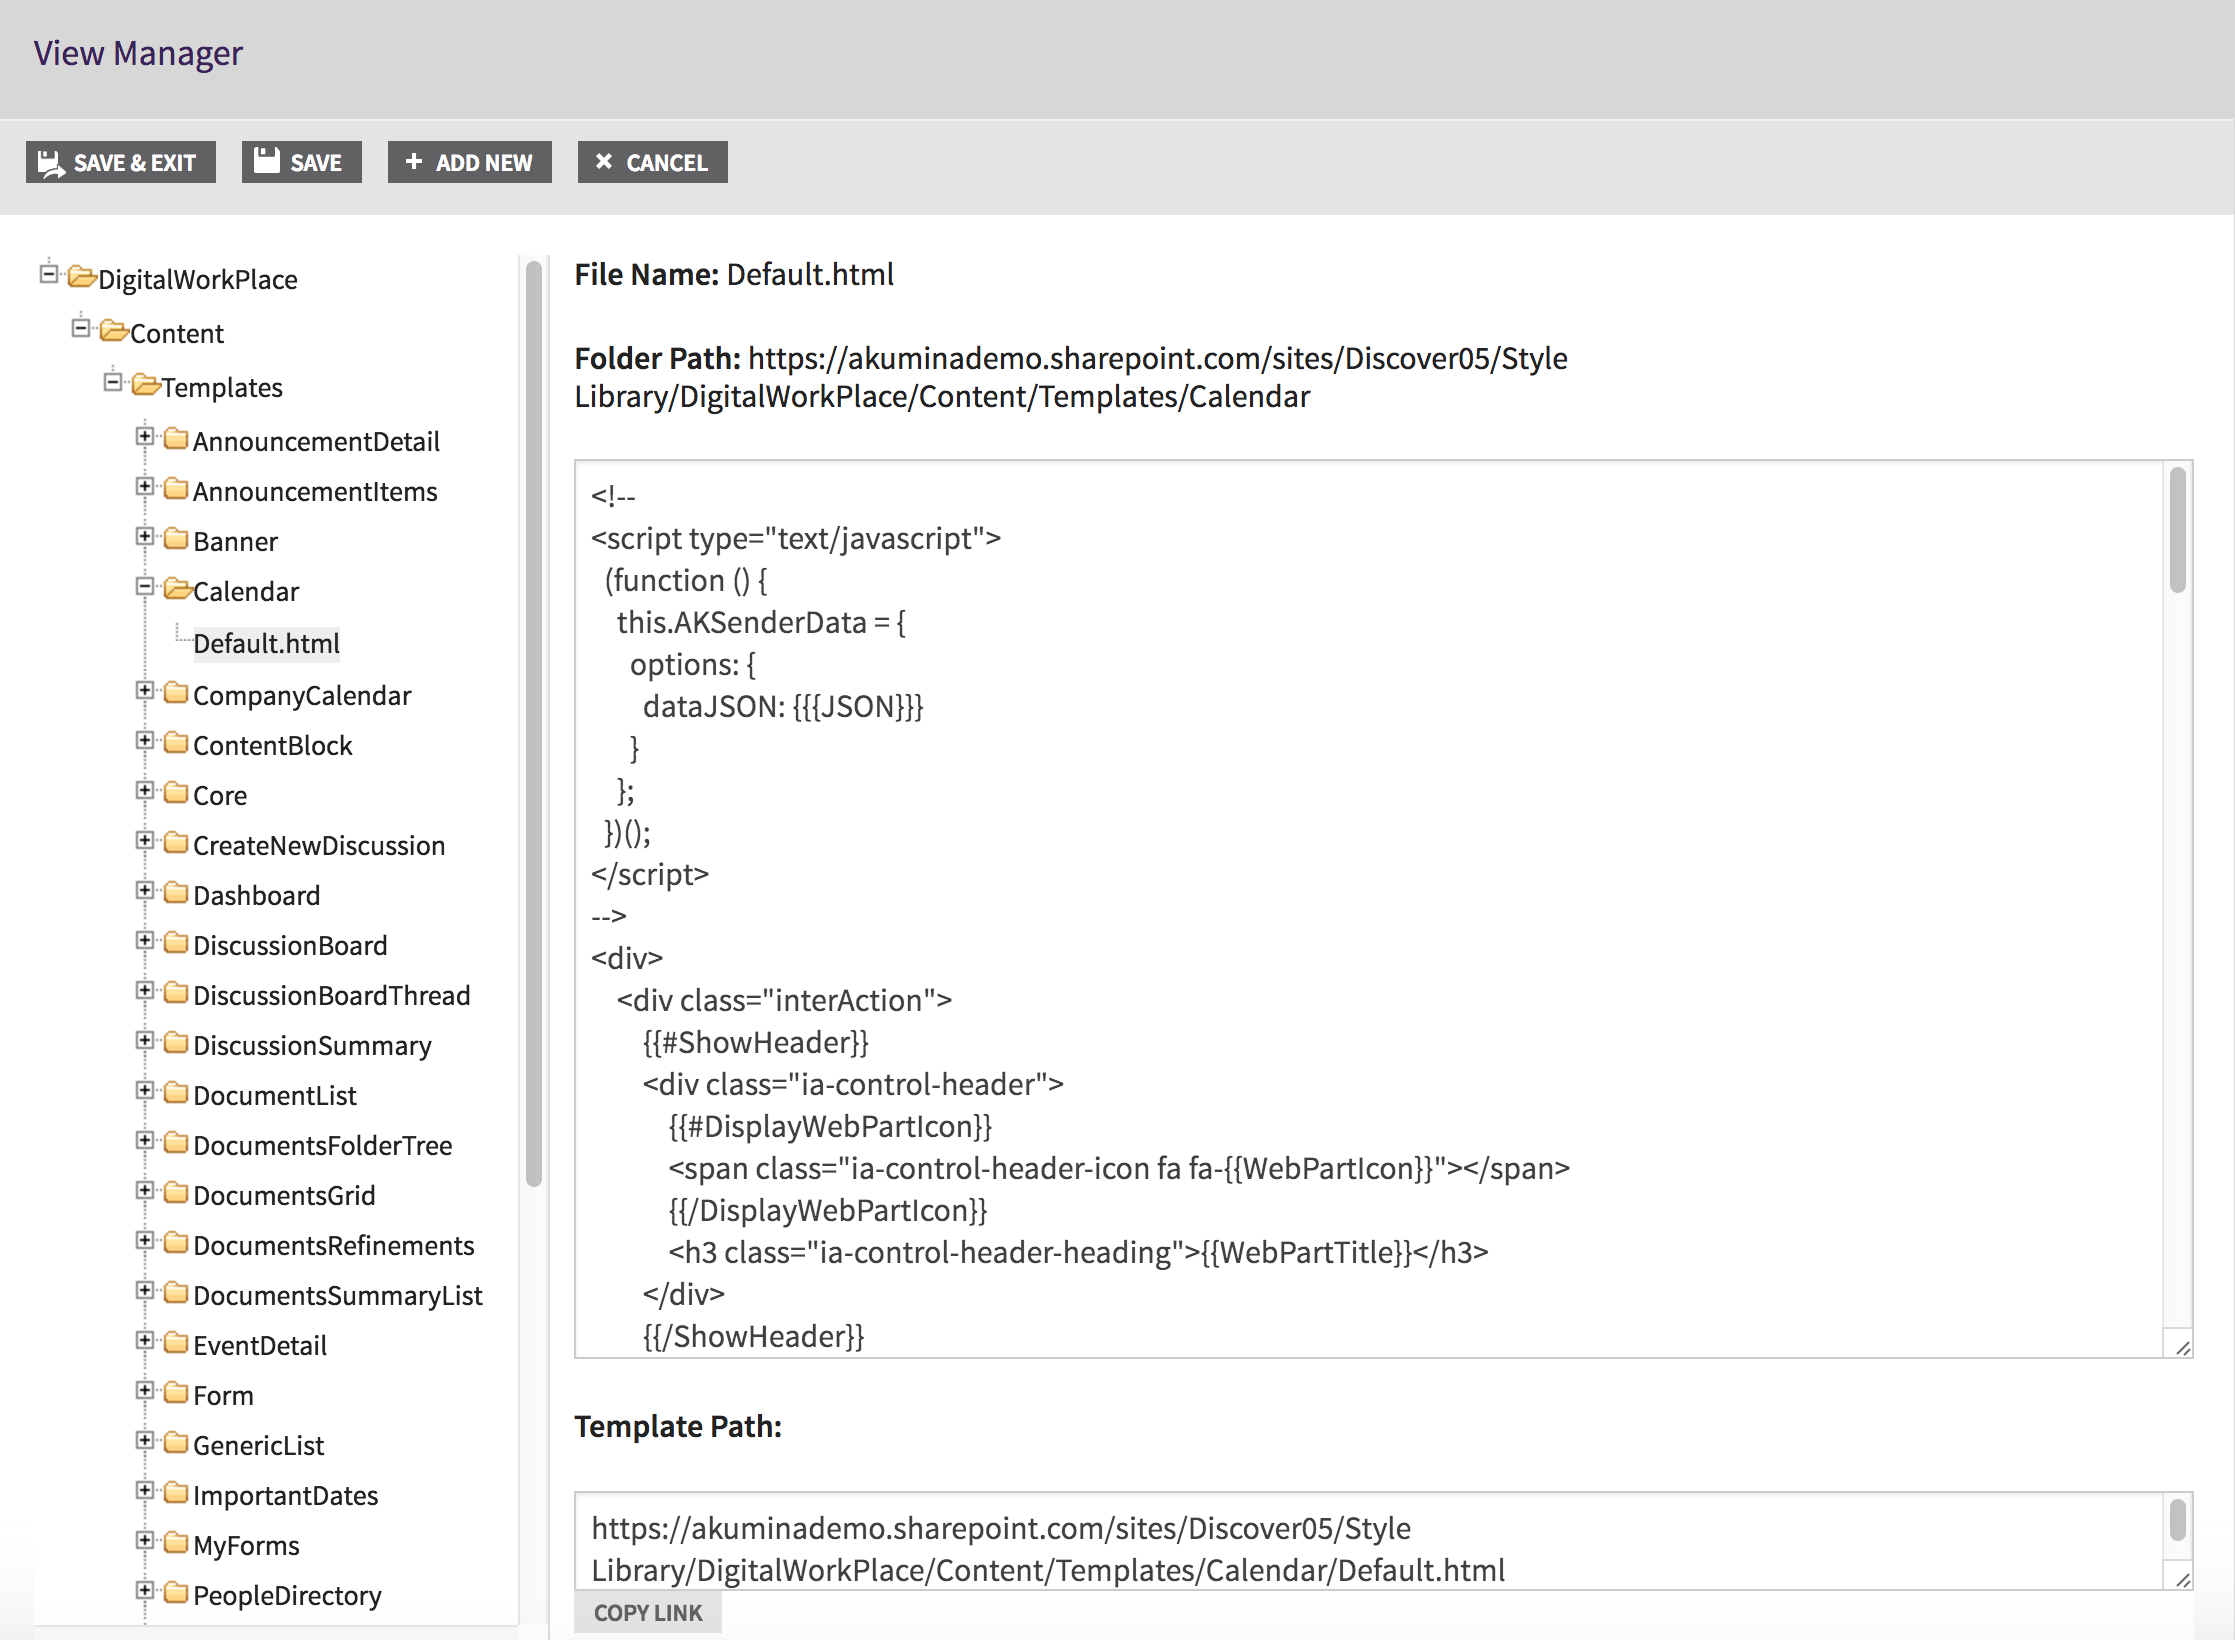The width and height of the screenshot is (2235, 1640).
Task: Click the Core folder icon
Action: (176, 793)
